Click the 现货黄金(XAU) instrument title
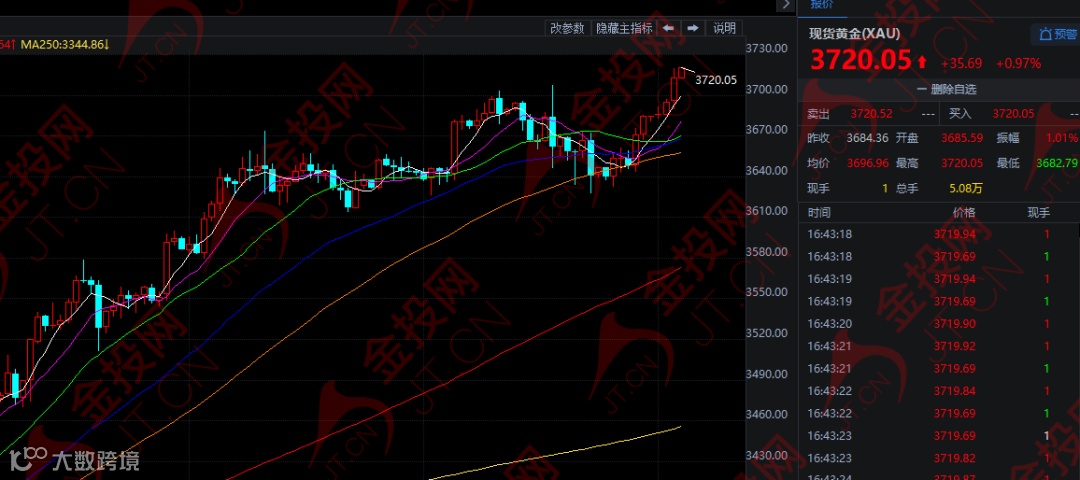 pos(854,33)
